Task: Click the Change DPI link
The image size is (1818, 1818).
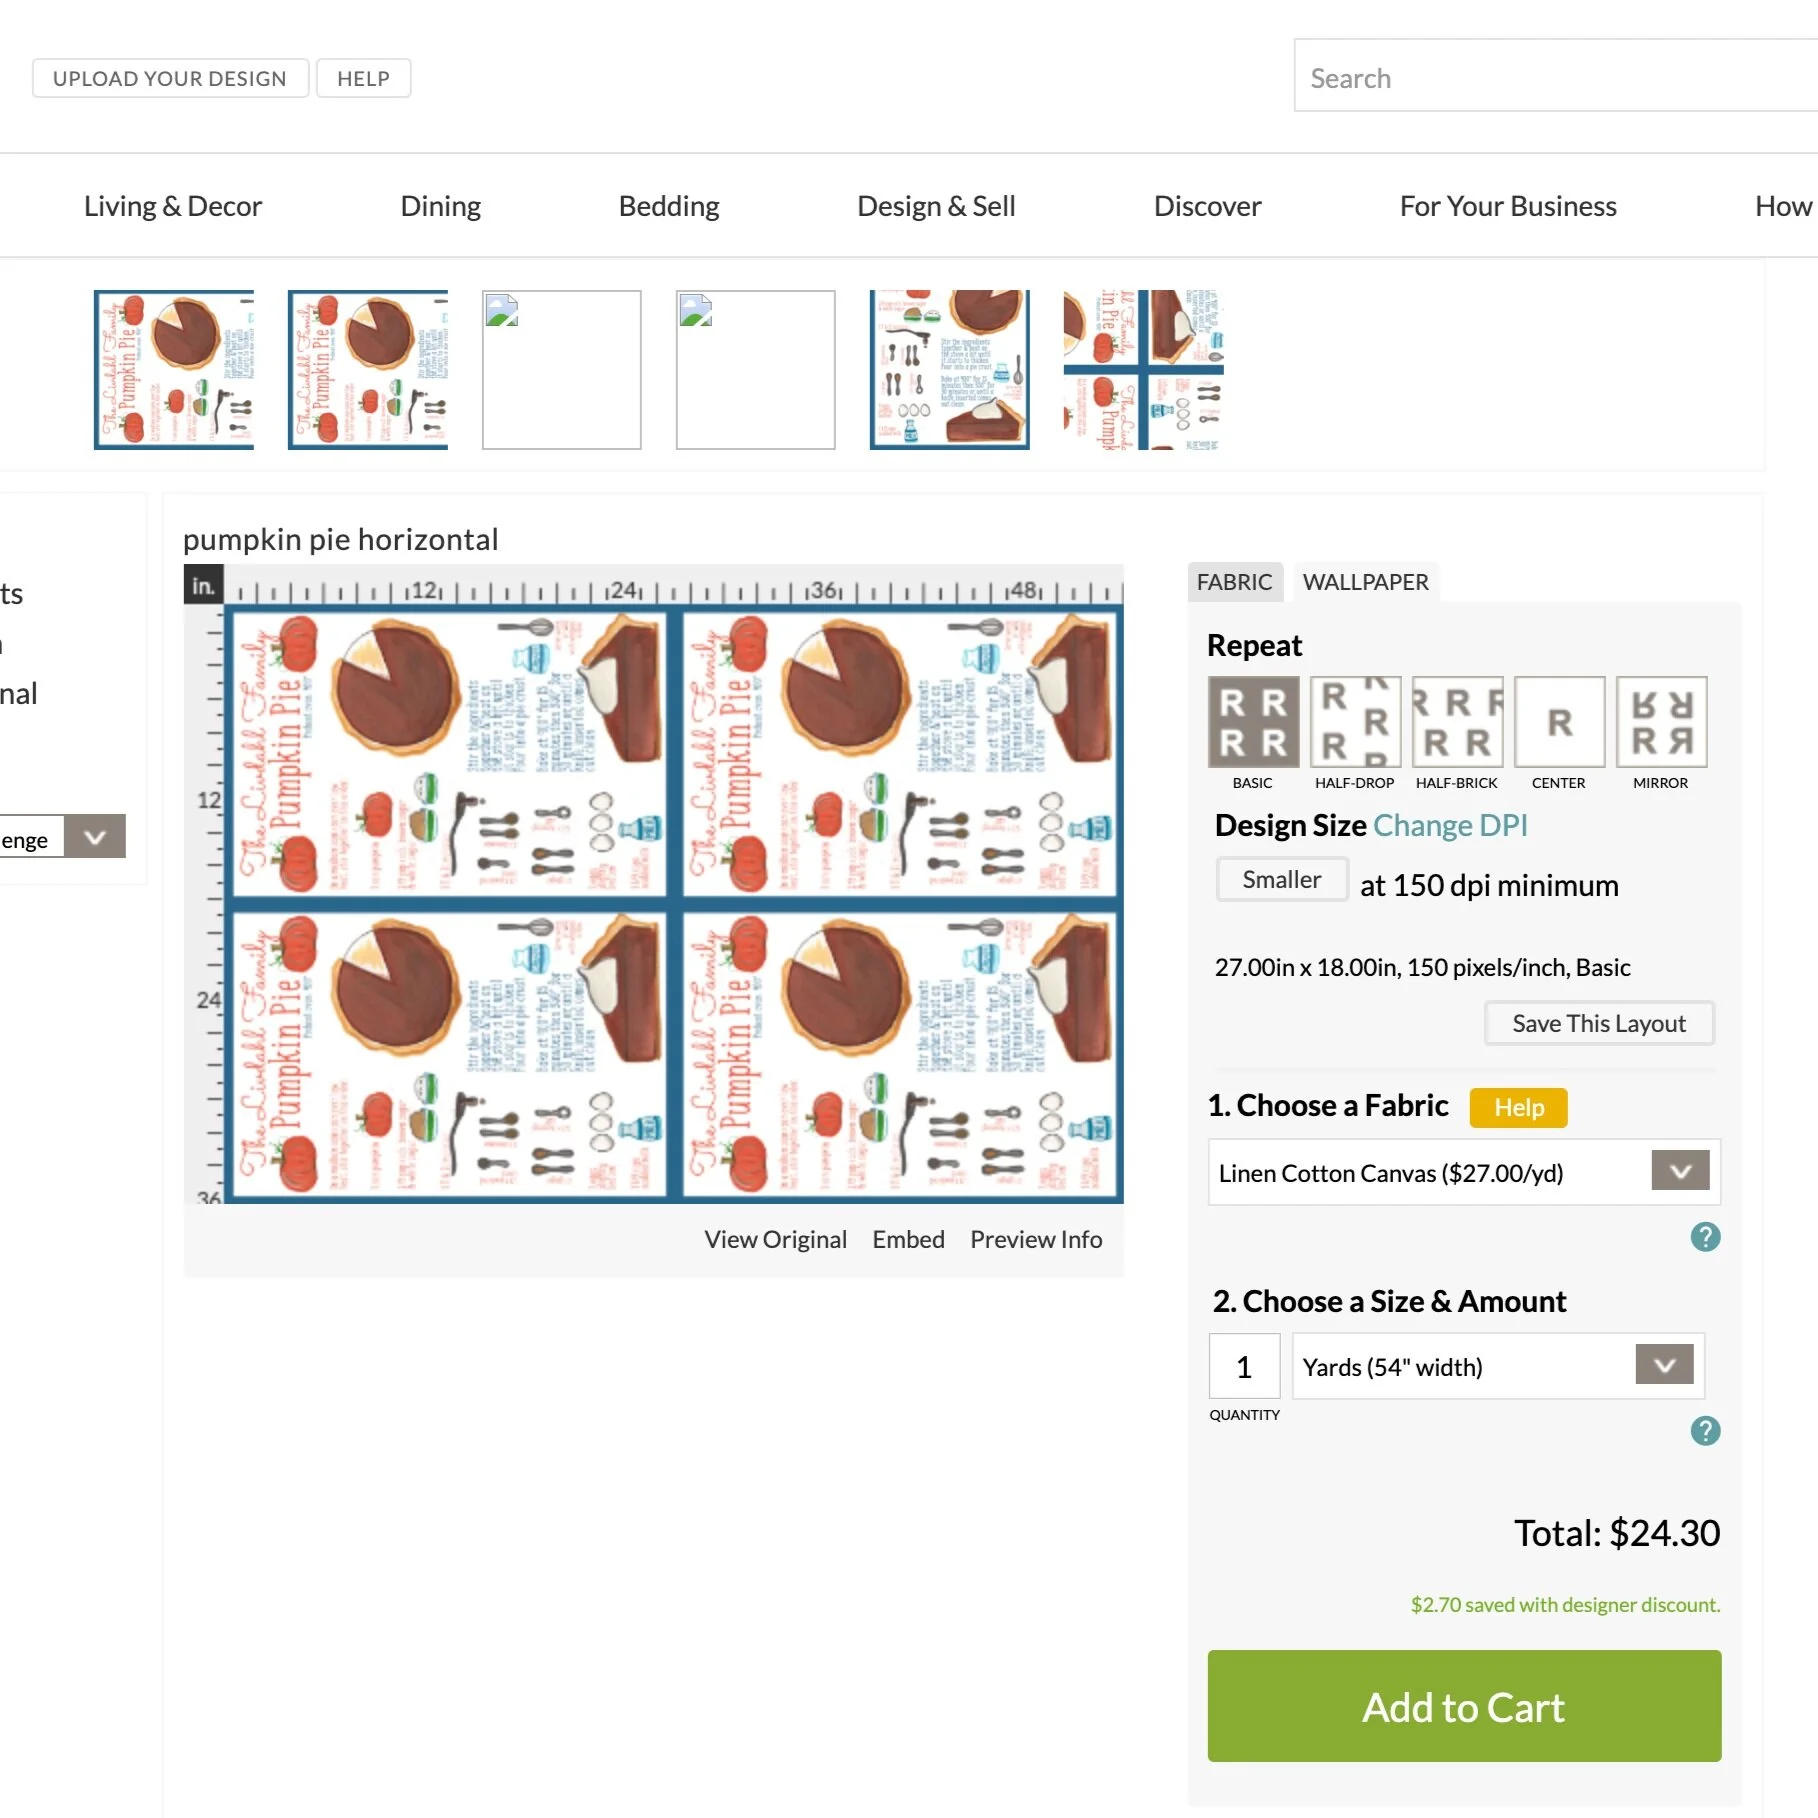Action: tap(1450, 825)
